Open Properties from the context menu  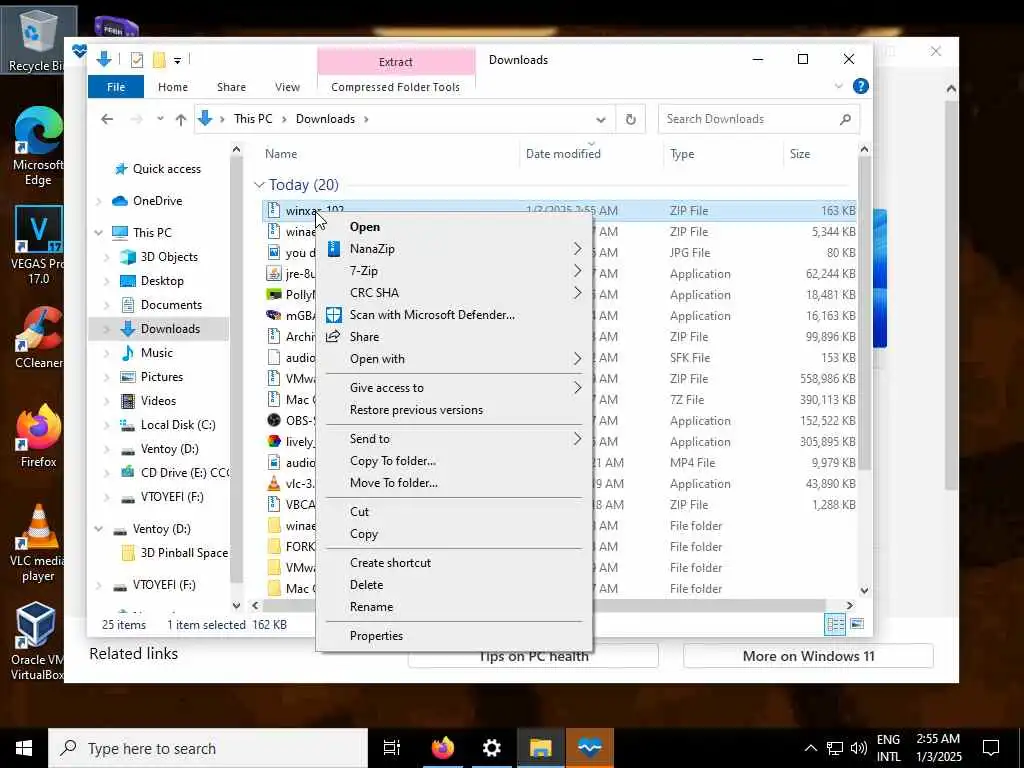point(454,636)
